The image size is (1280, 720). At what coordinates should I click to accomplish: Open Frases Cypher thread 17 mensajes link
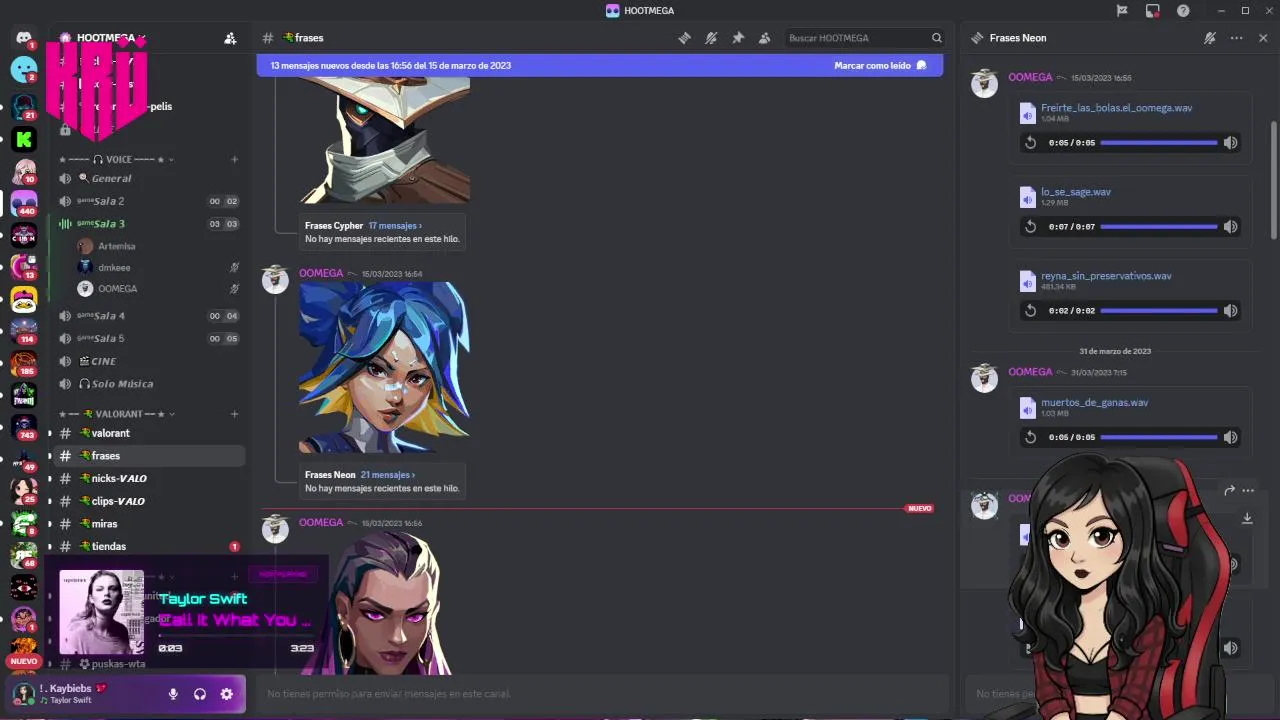point(395,226)
